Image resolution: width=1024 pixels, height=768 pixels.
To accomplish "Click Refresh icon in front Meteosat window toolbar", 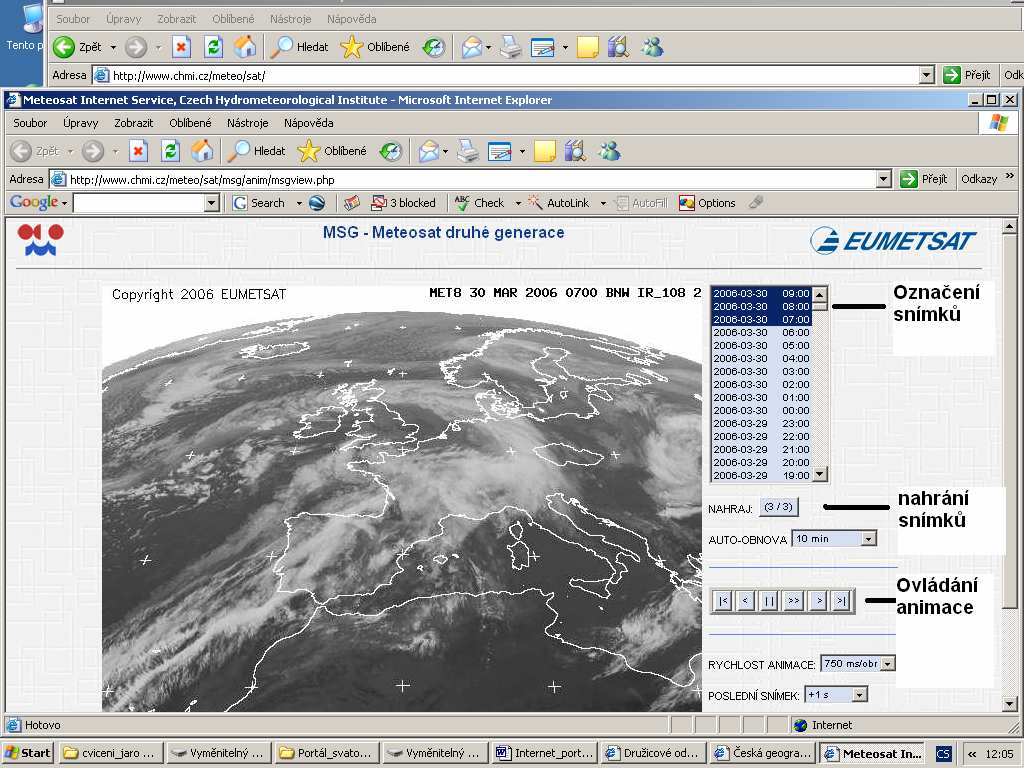I will [170, 152].
